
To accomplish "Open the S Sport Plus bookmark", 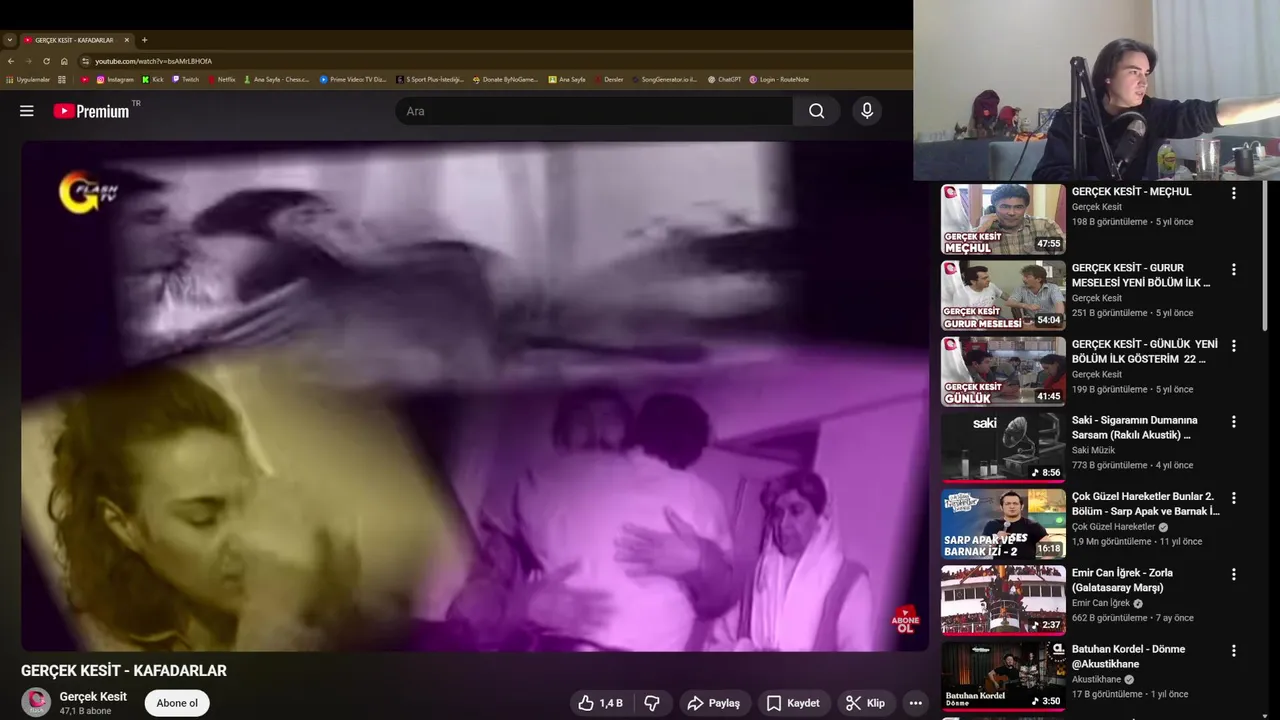I will [x=430, y=79].
